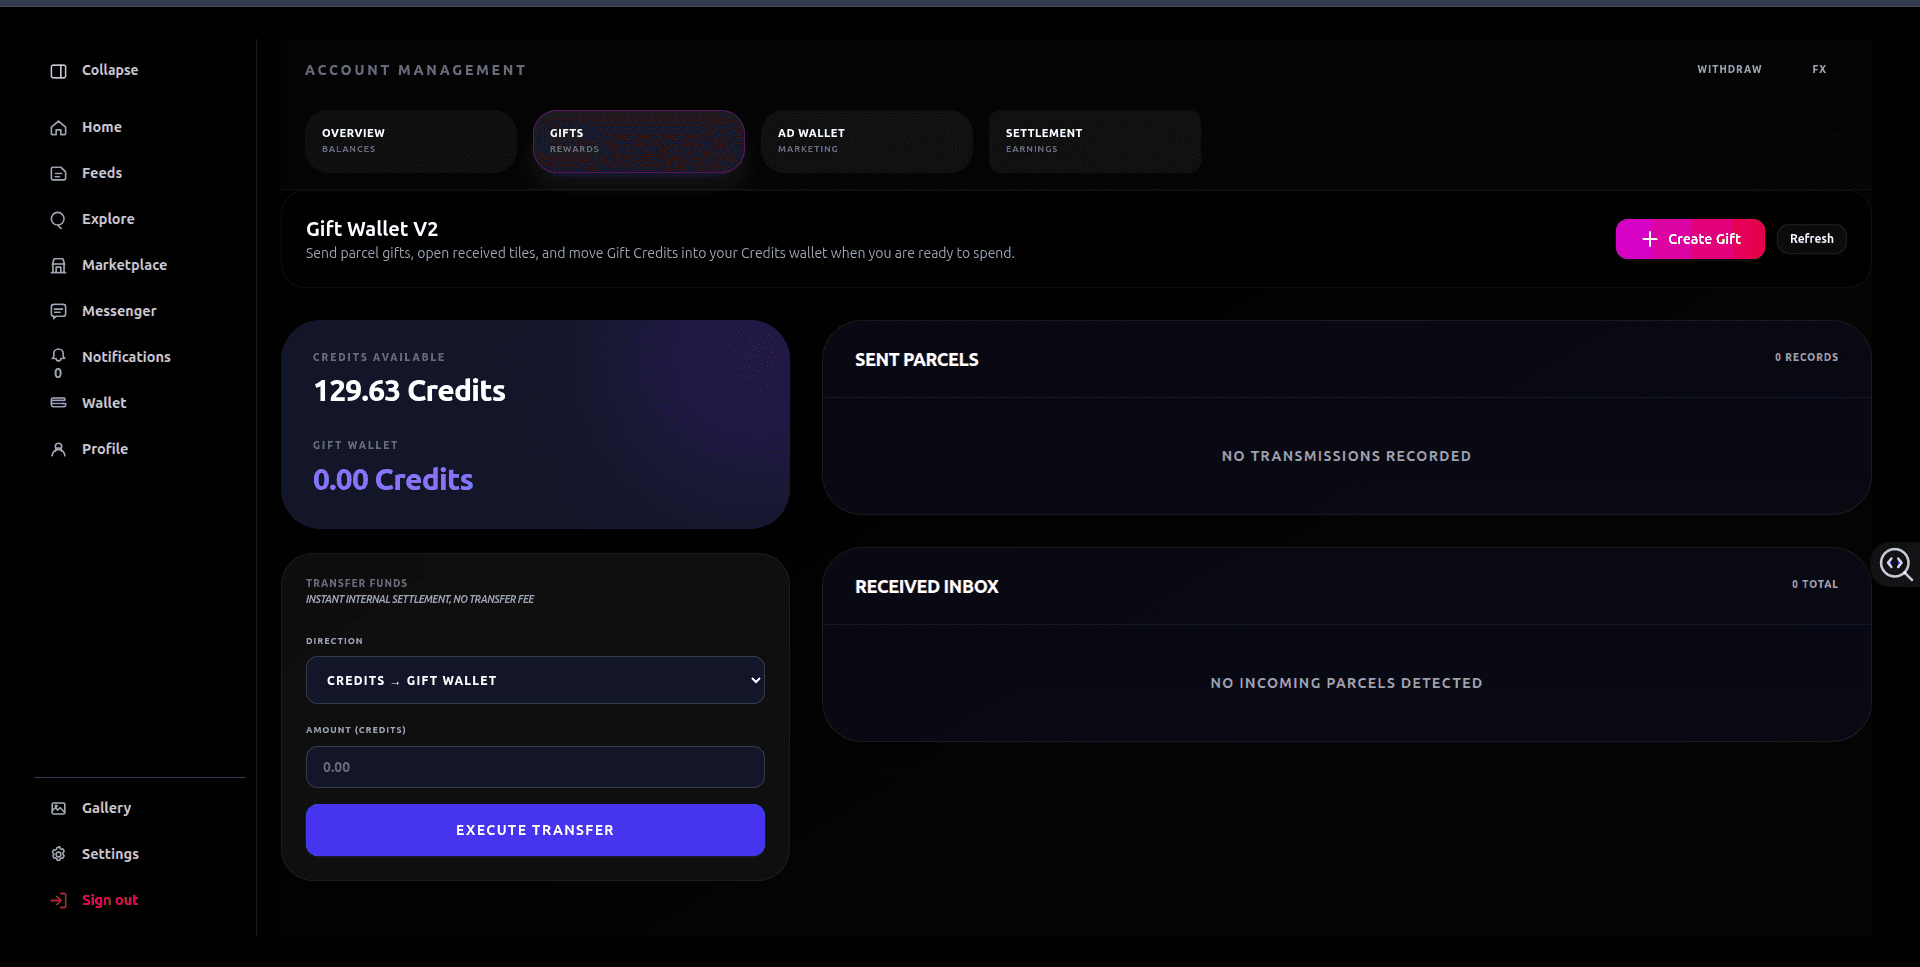1920x967 pixels.
Task: Click the floating code-inspect magnifier icon
Action: pos(1896,565)
